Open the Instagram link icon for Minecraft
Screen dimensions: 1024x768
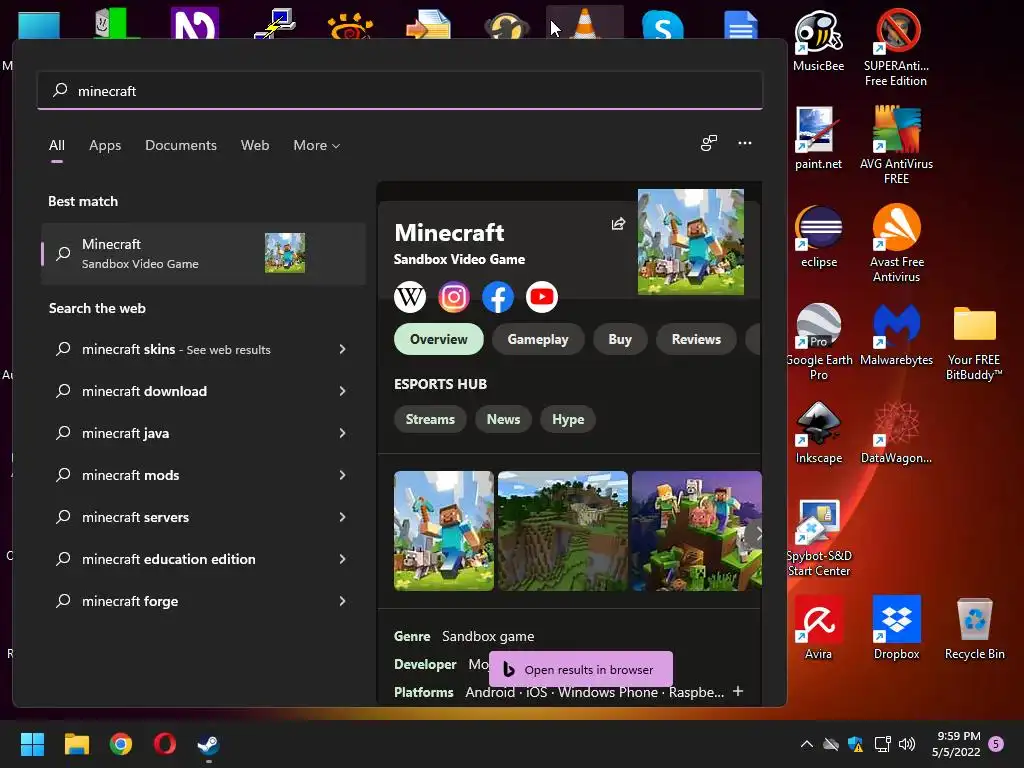[x=454, y=297]
